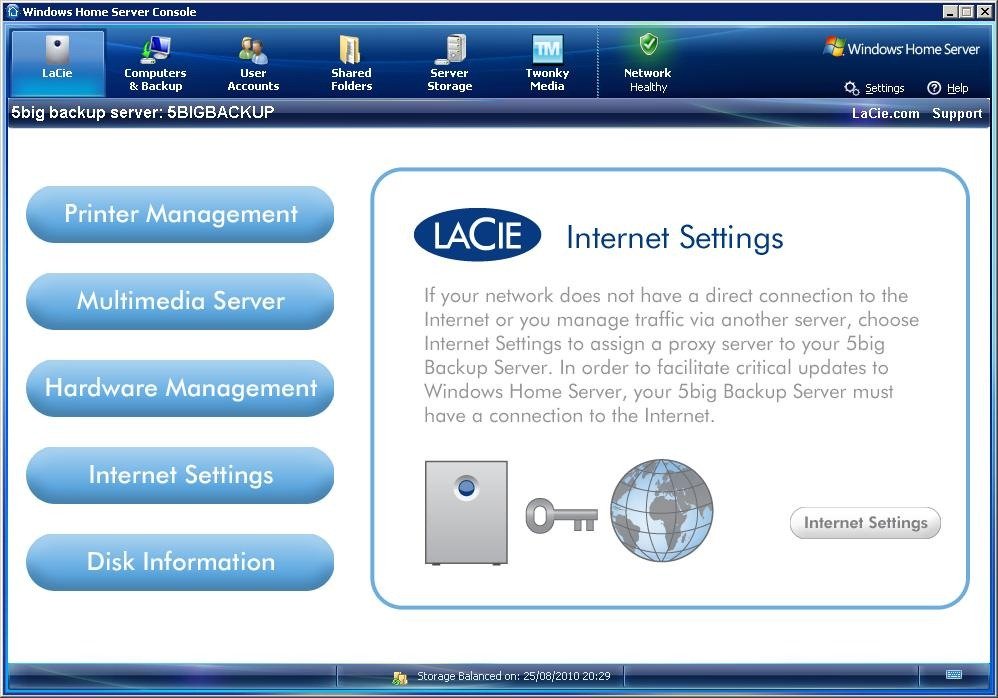Close the Windows Home Server Console
998x698 pixels.
983,11
